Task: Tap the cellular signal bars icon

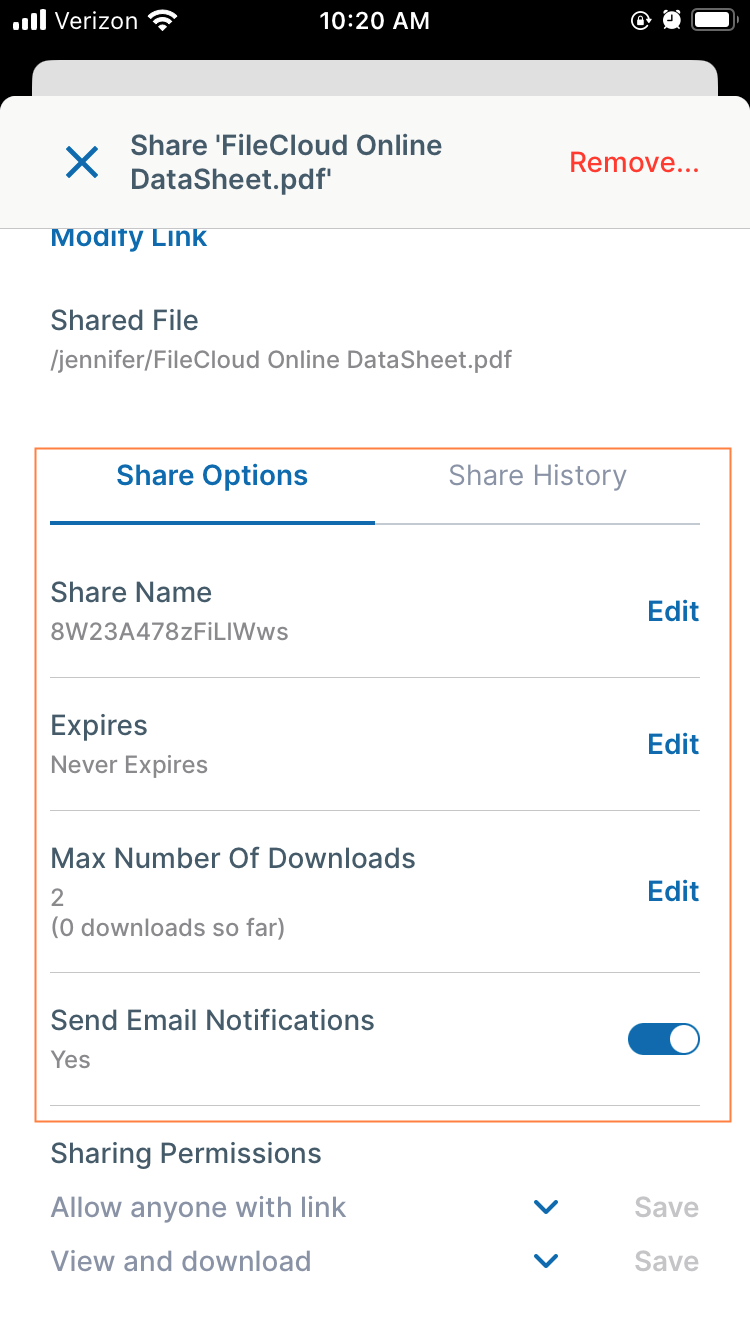Action: pyautogui.click(x=30, y=20)
